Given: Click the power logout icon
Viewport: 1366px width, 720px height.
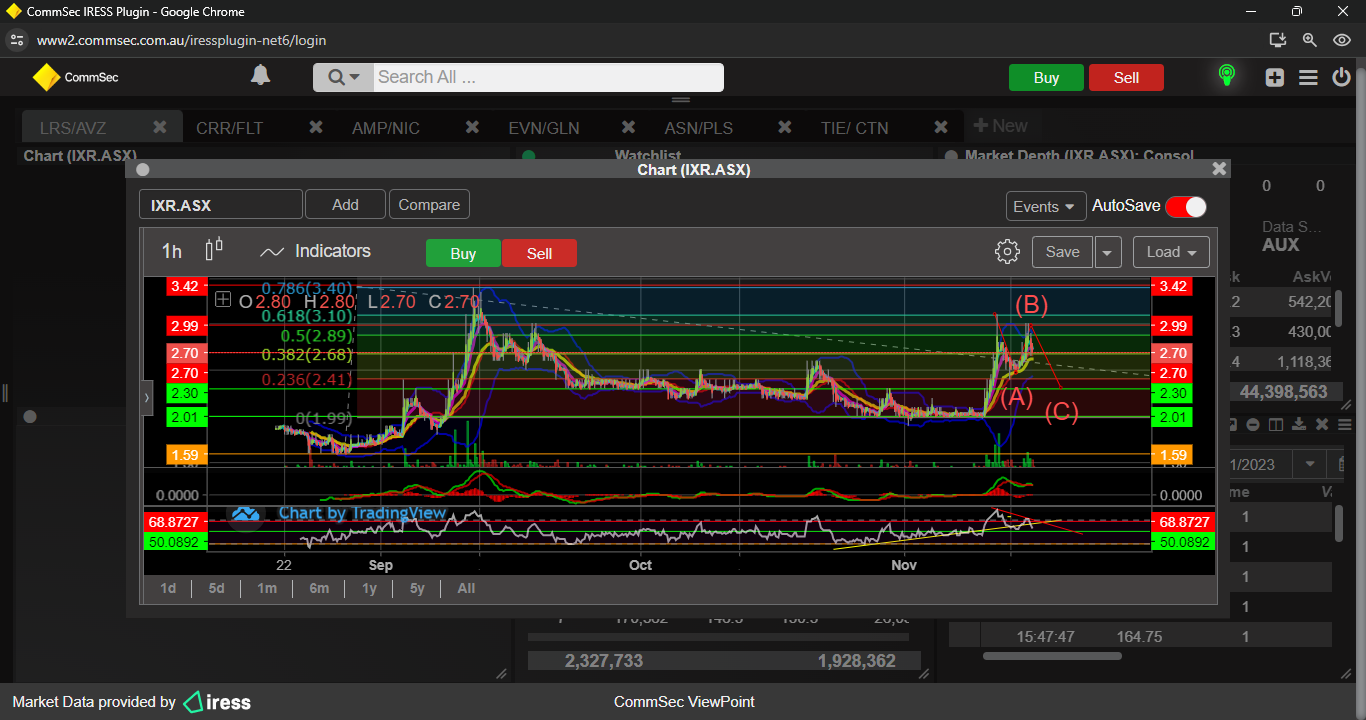Looking at the screenshot, I should tap(1341, 77).
